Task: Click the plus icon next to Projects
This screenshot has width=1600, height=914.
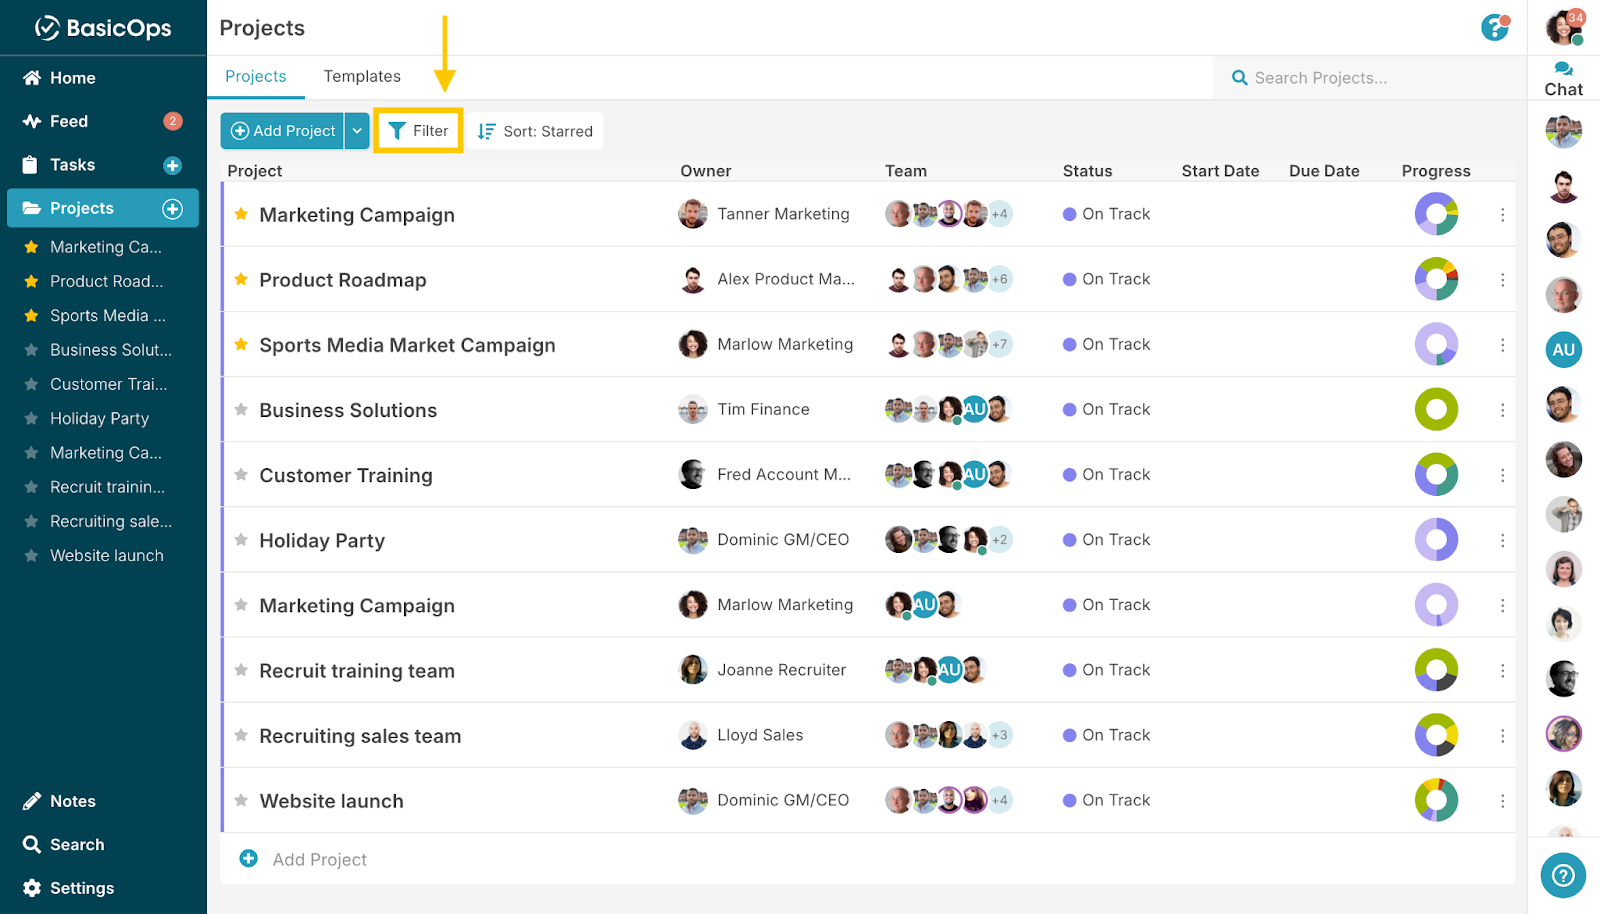Action: [x=173, y=208]
